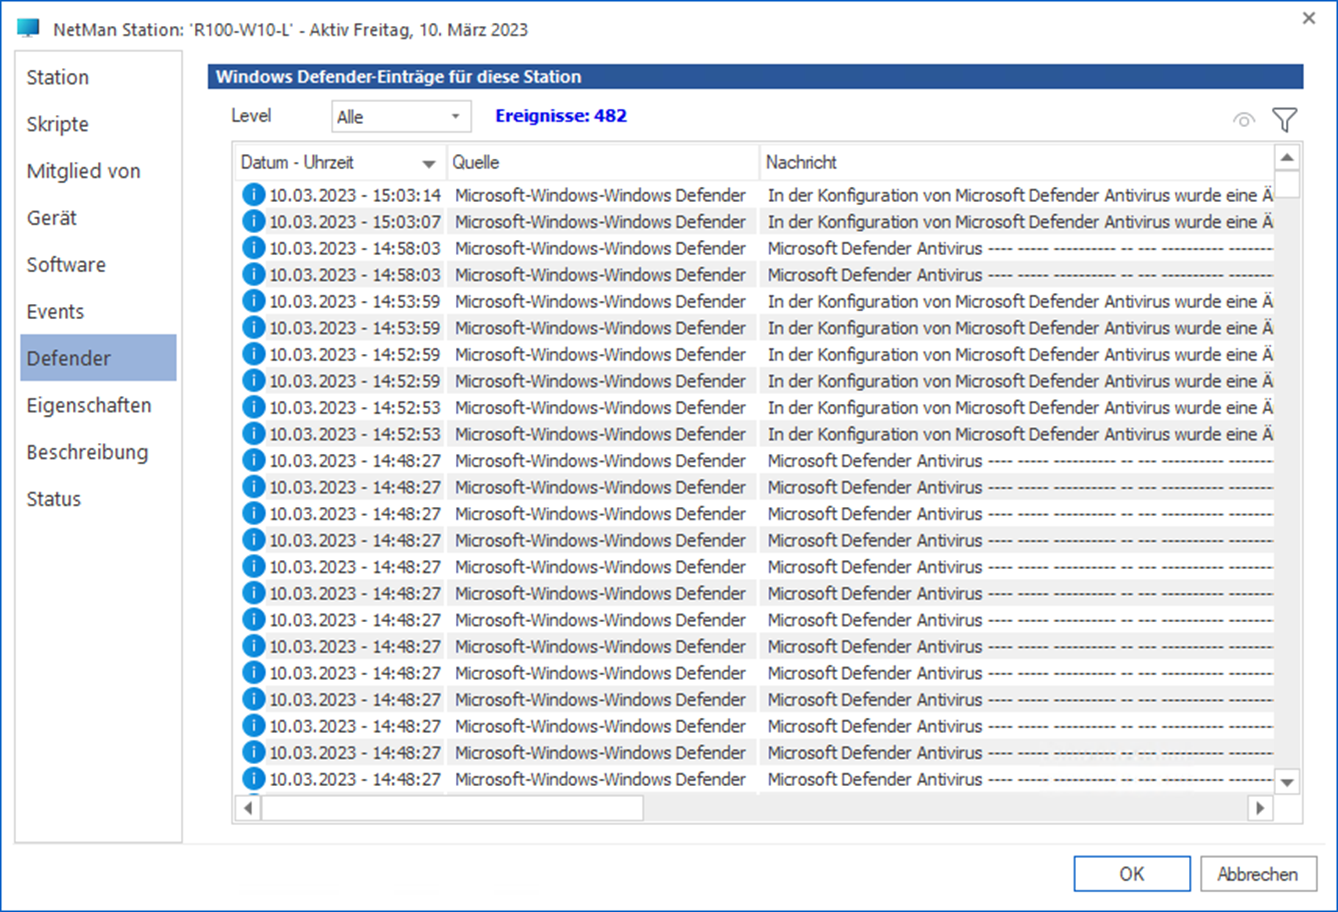Click the info icon beside the 15:03:07 event

(253, 221)
